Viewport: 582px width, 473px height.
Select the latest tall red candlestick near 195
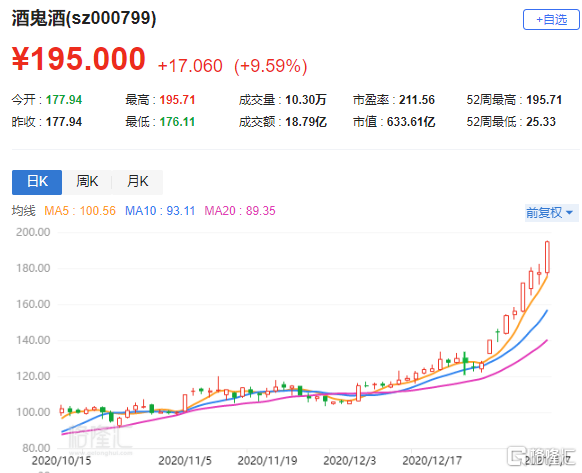coord(547,257)
